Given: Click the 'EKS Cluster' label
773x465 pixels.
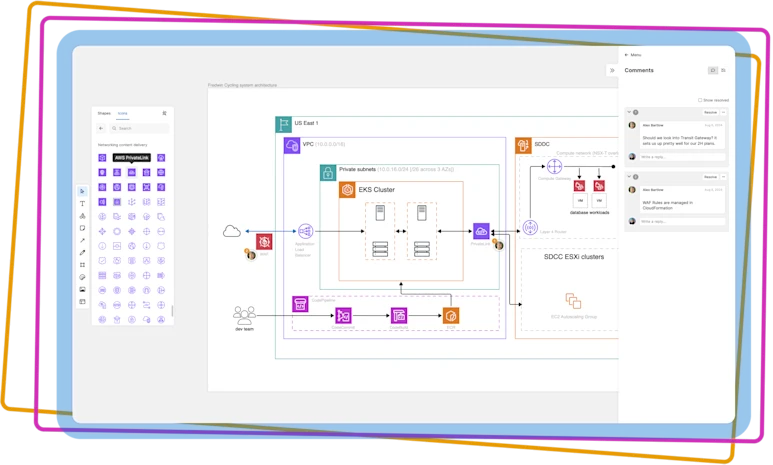Looking at the screenshot, I should pyautogui.click(x=377, y=190).
